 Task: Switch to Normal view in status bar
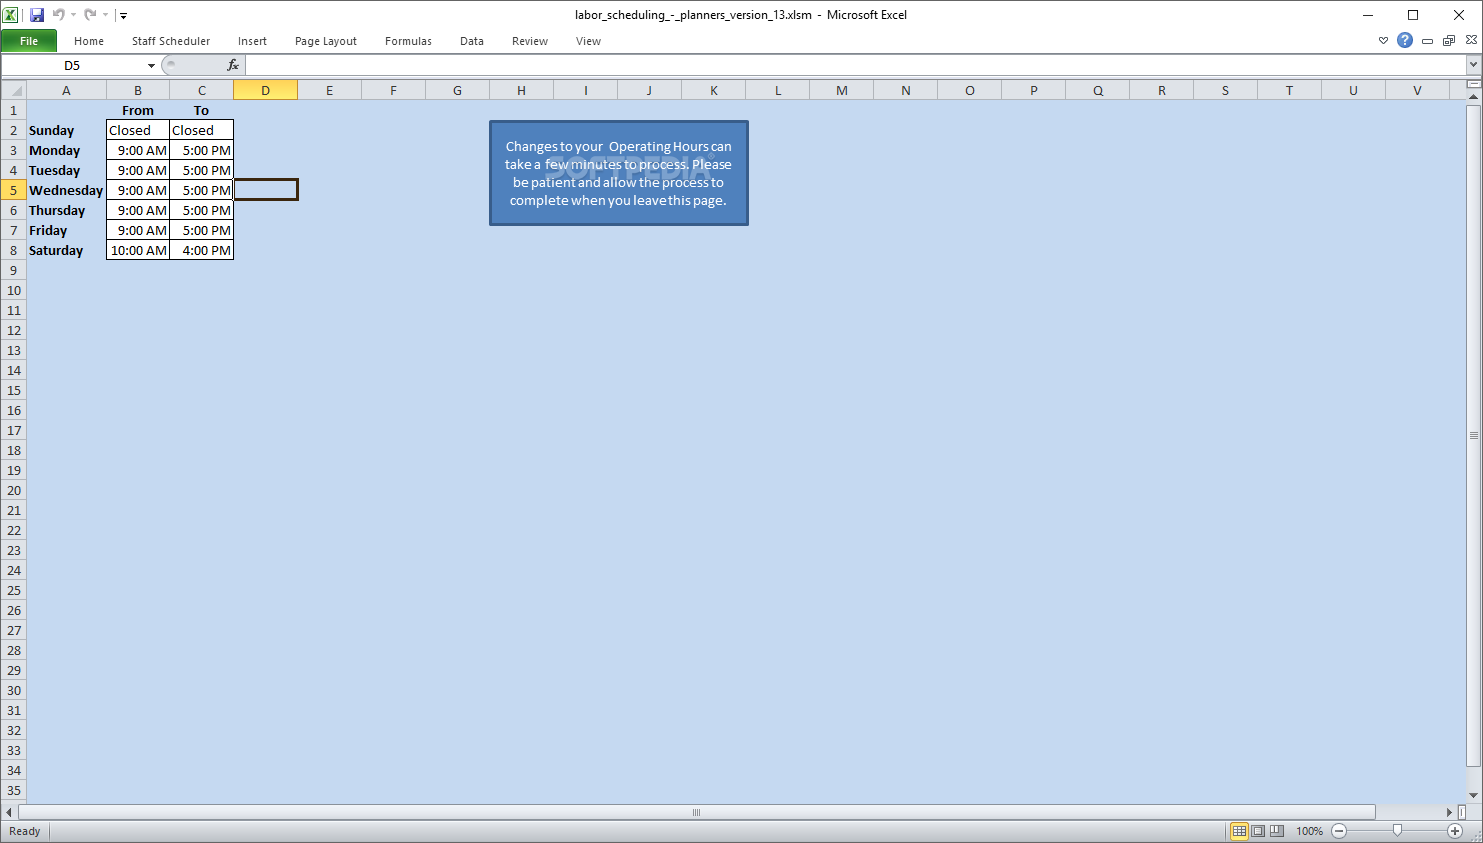pyautogui.click(x=1239, y=831)
